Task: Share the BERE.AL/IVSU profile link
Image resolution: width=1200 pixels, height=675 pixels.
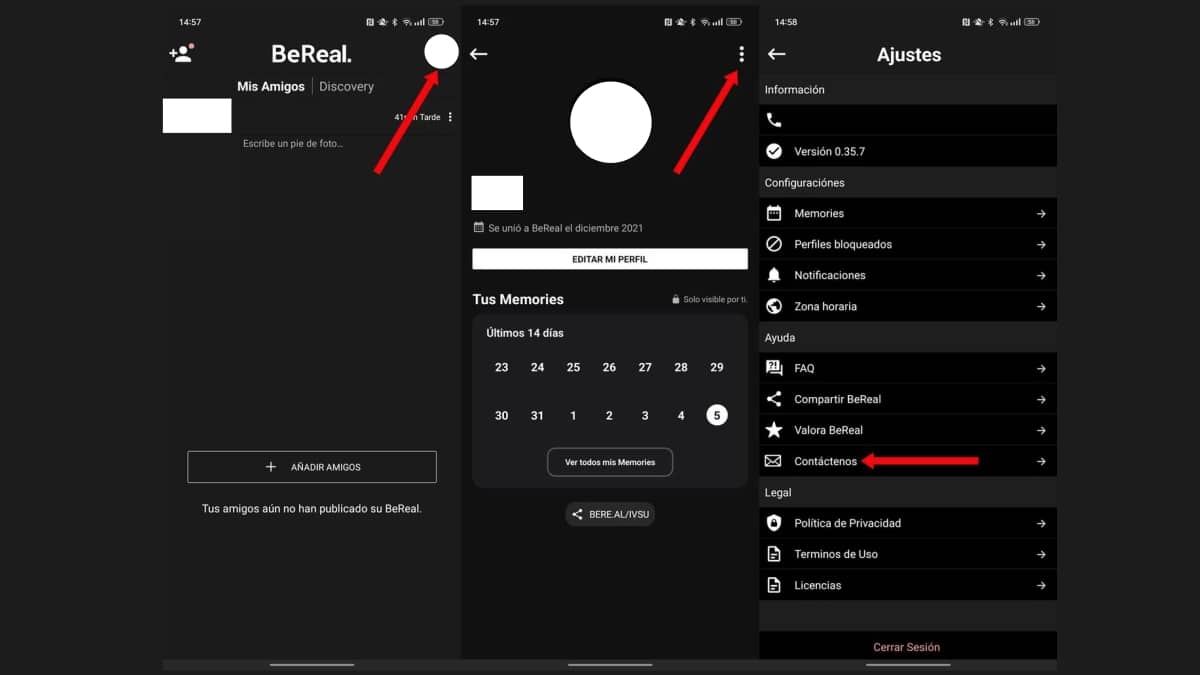Action: coord(610,514)
